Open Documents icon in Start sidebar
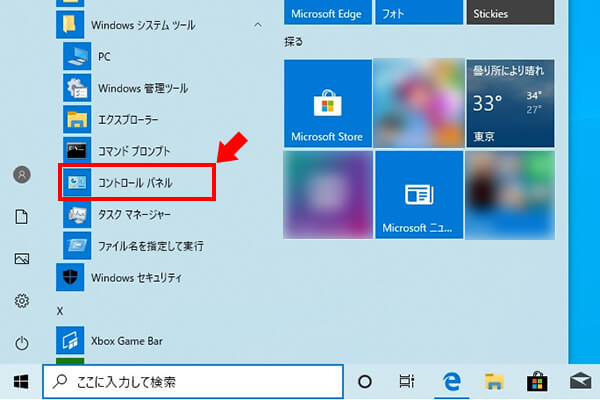 (x=22, y=217)
